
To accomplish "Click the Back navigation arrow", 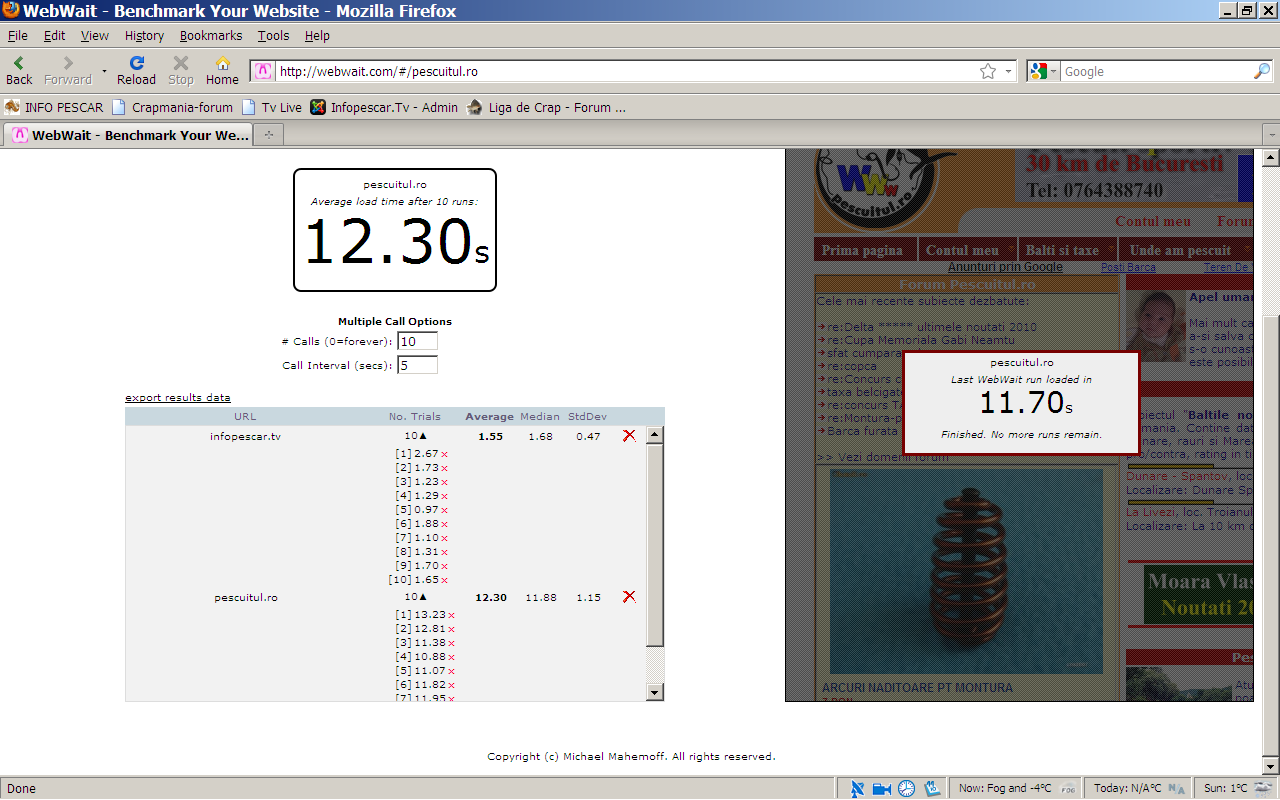I will [x=18, y=63].
